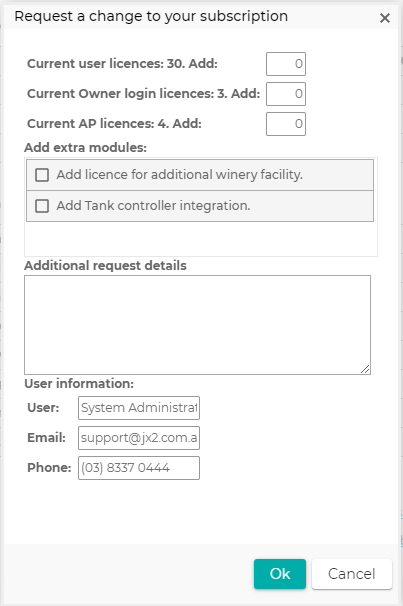Click the 'Current Owner login licences' label
403x606 pixels.
143,94
